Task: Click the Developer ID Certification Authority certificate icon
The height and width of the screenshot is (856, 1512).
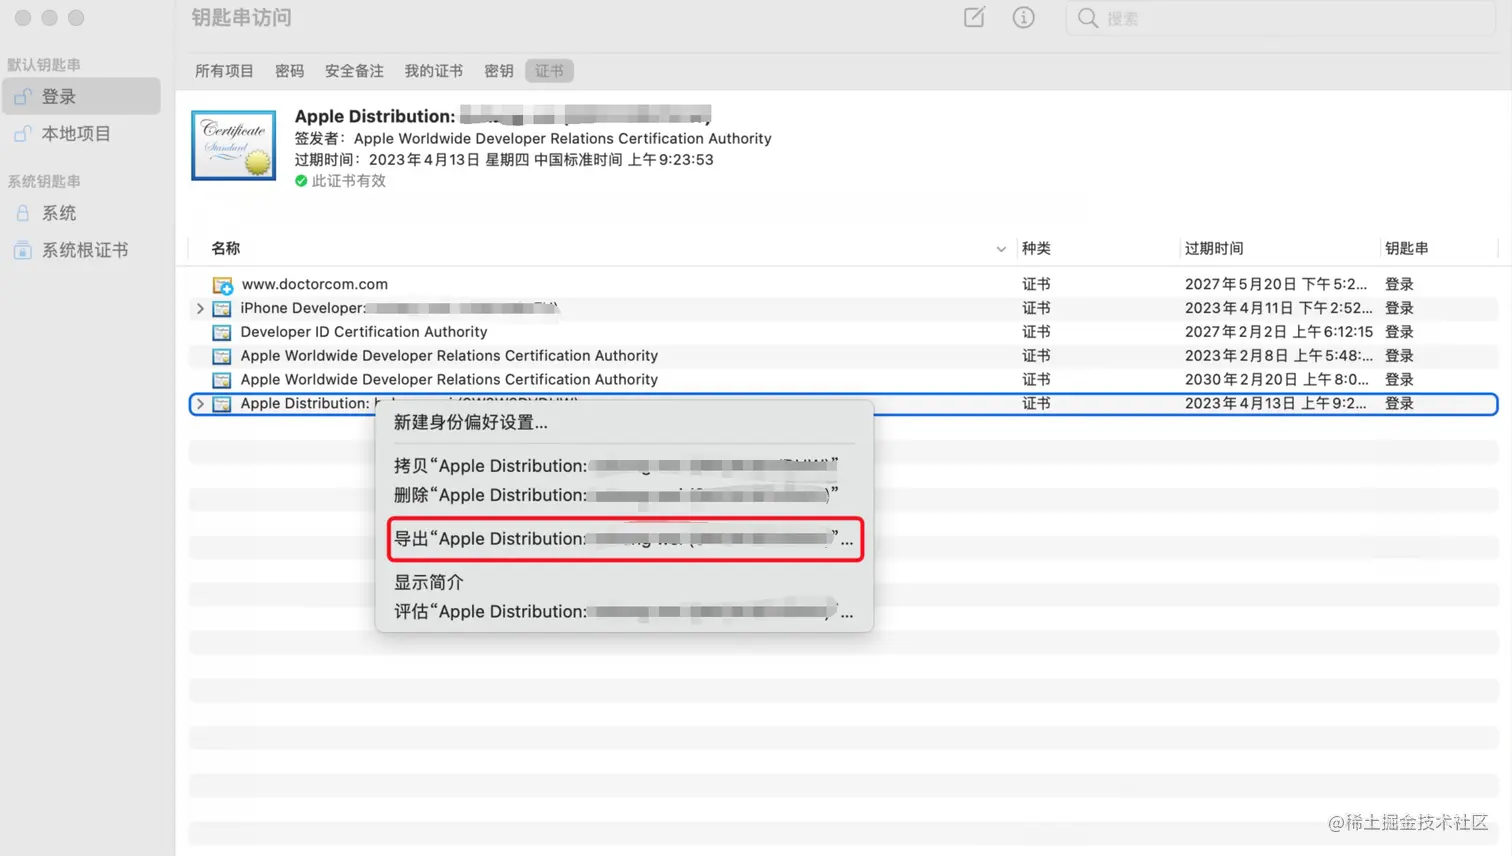Action: [x=221, y=331]
